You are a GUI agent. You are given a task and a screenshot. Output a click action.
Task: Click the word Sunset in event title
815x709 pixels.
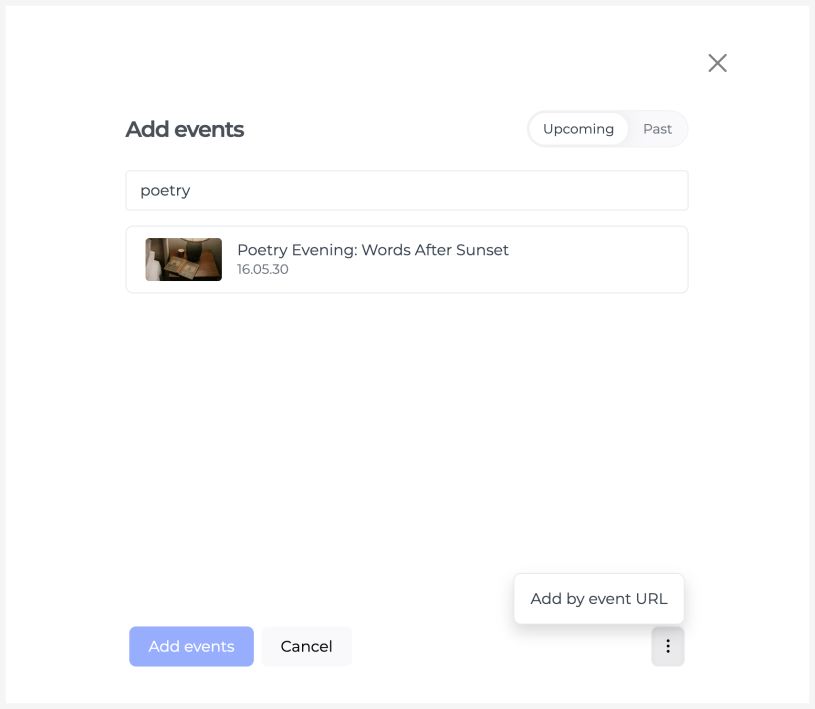tap(482, 250)
